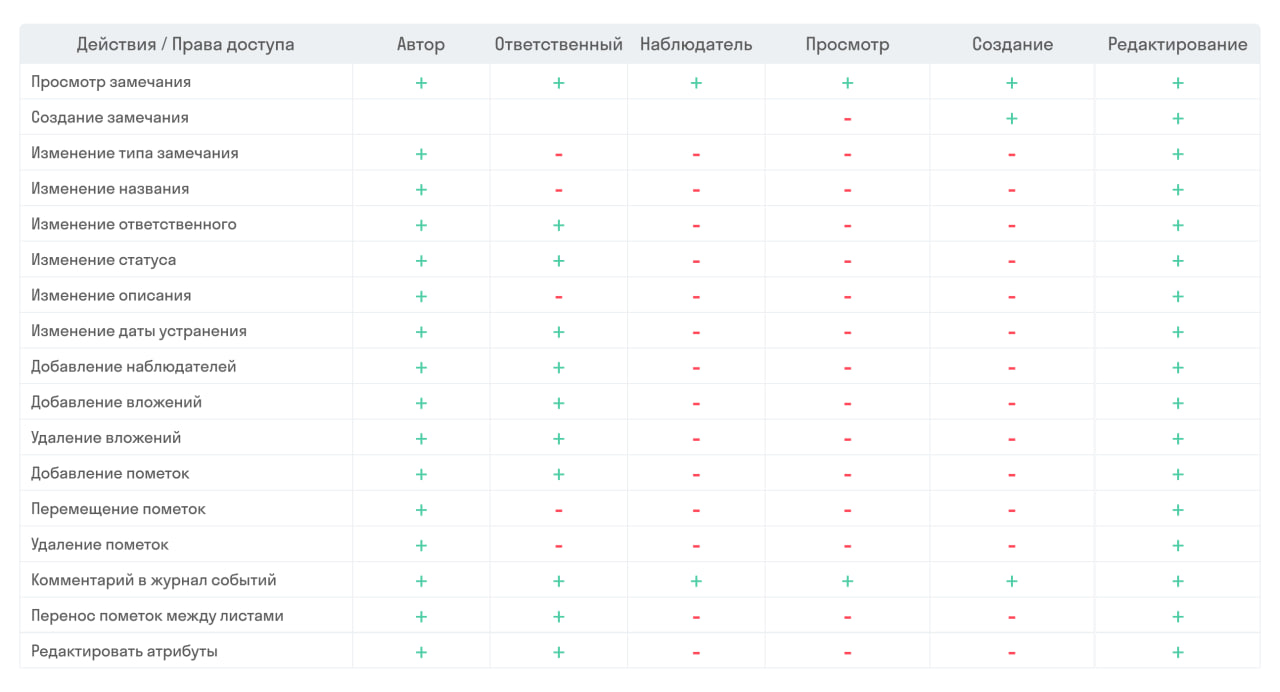Screen dimensions: 1280x692
Task: Select the Ответственный column header
Action: click(558, 44)
